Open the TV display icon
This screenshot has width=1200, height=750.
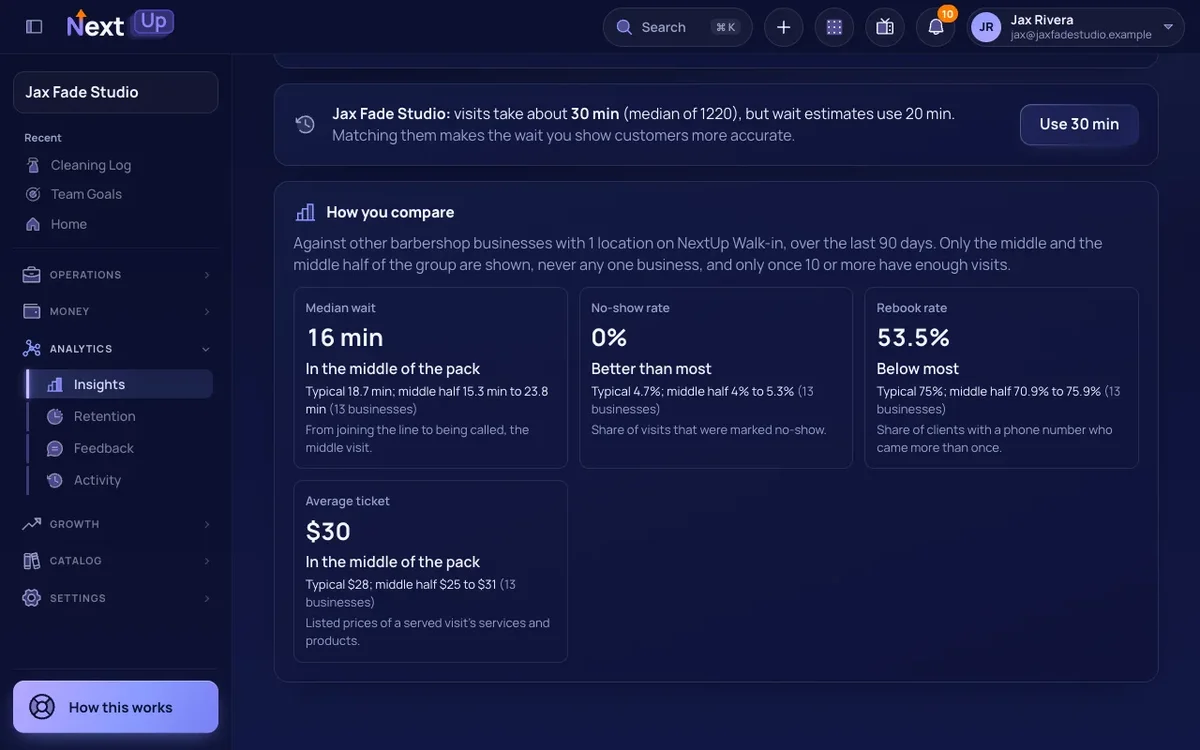pyautogui.click(x=885, y=27)
